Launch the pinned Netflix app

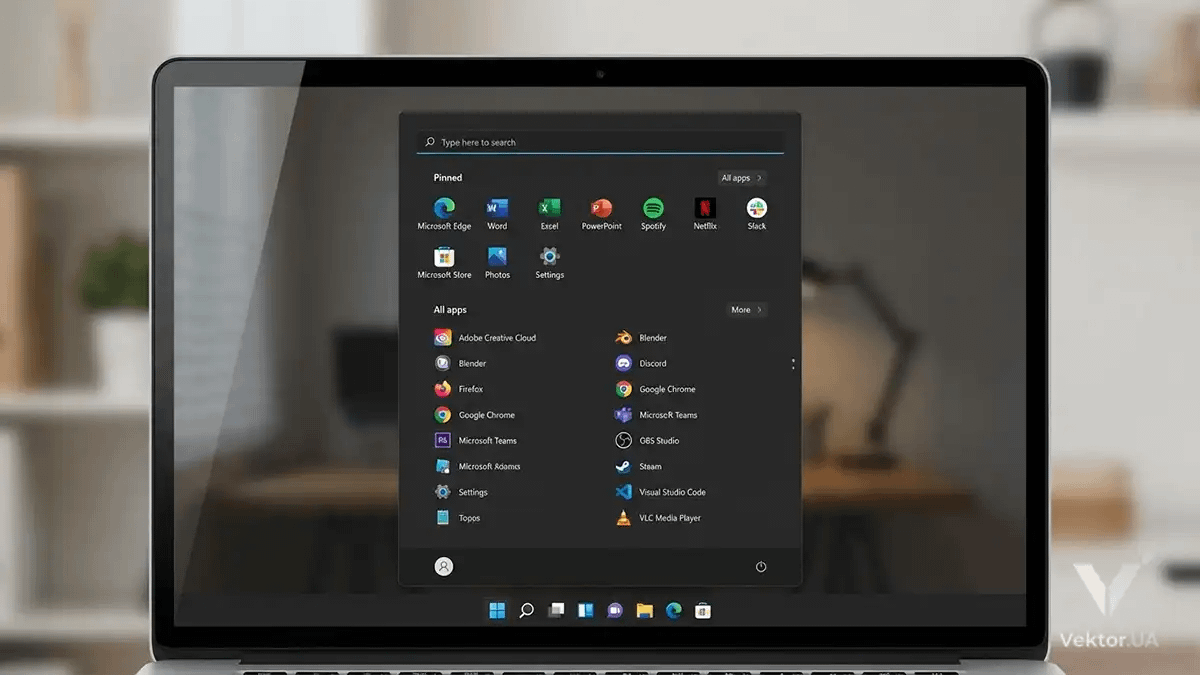705,209
